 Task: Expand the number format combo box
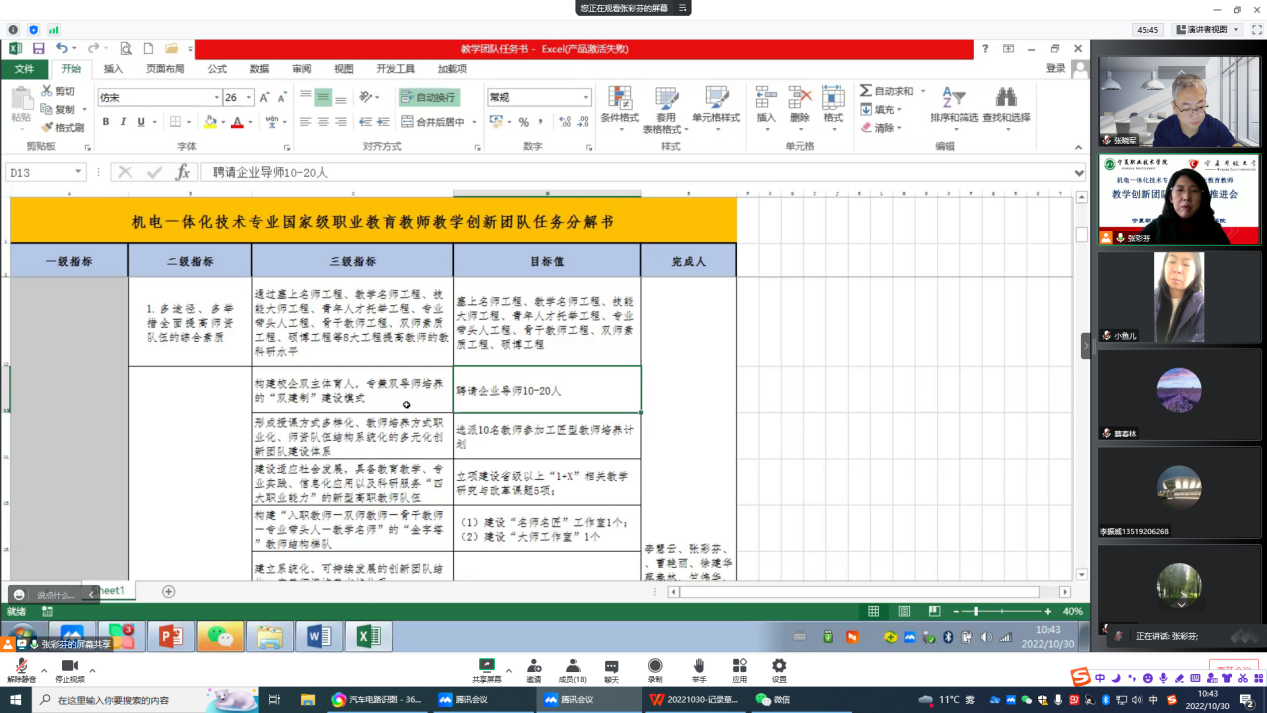(586, 98)
